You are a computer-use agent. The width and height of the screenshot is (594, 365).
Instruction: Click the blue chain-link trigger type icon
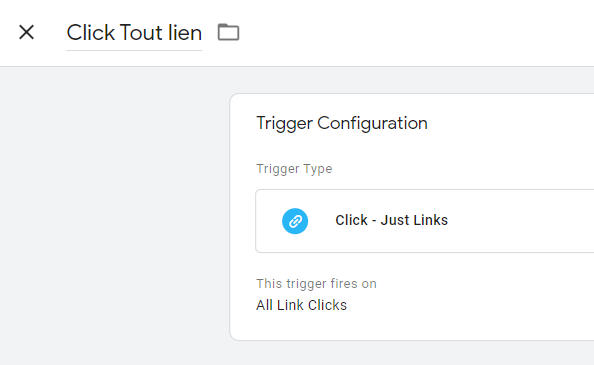click(x=295, y=221)
